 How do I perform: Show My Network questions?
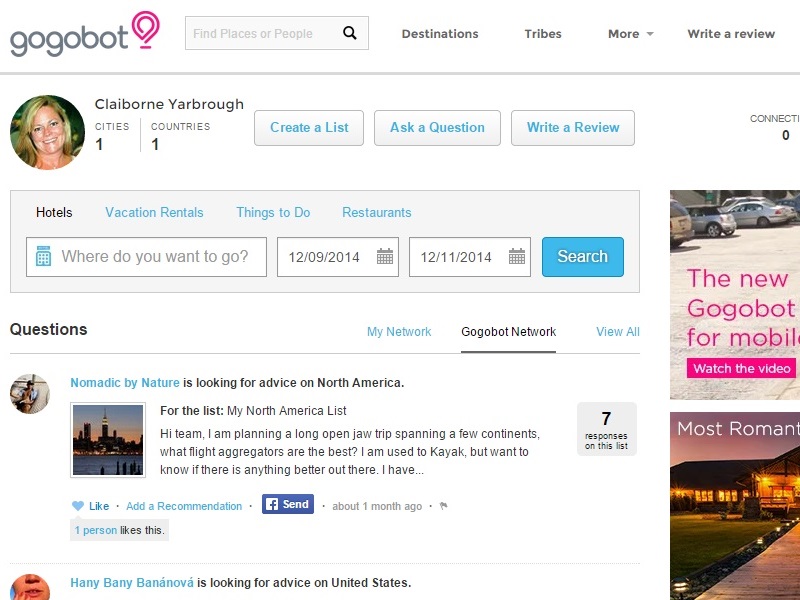(x=399, y=332)
